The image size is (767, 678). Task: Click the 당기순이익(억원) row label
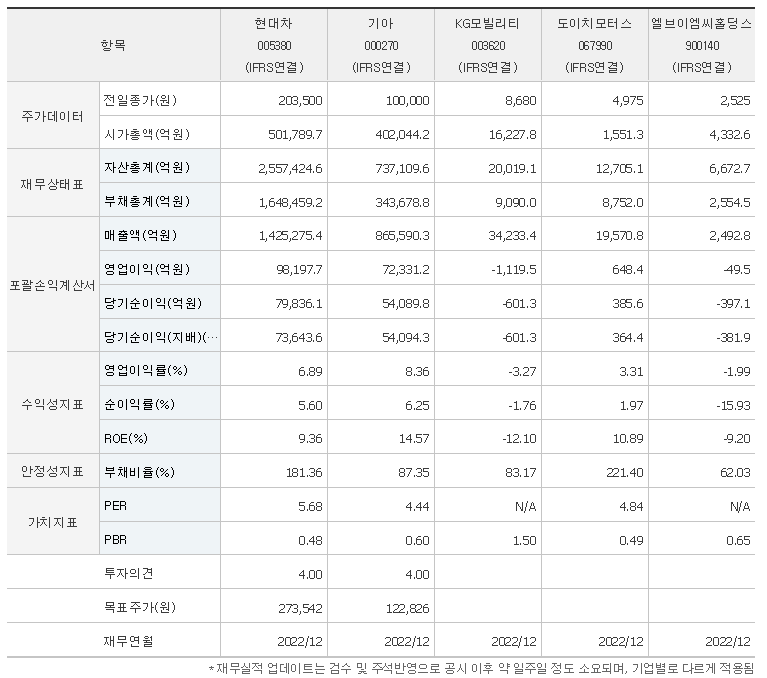point(153,303)
